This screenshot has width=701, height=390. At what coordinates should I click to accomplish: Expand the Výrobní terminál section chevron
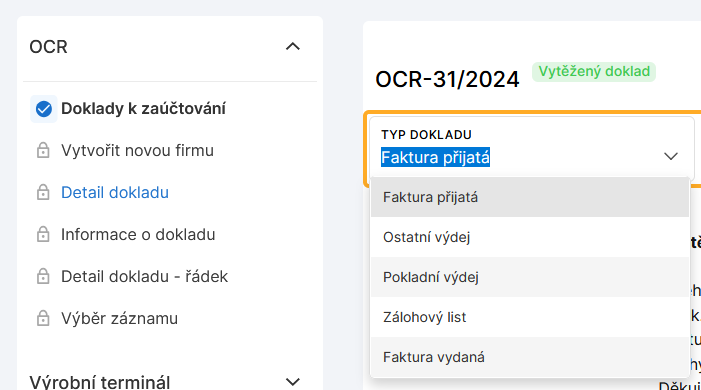point(293,382)
